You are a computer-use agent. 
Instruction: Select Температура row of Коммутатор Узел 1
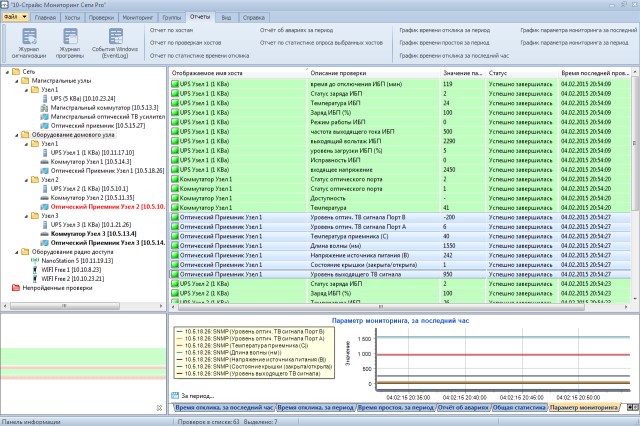[x=400, y=208]
